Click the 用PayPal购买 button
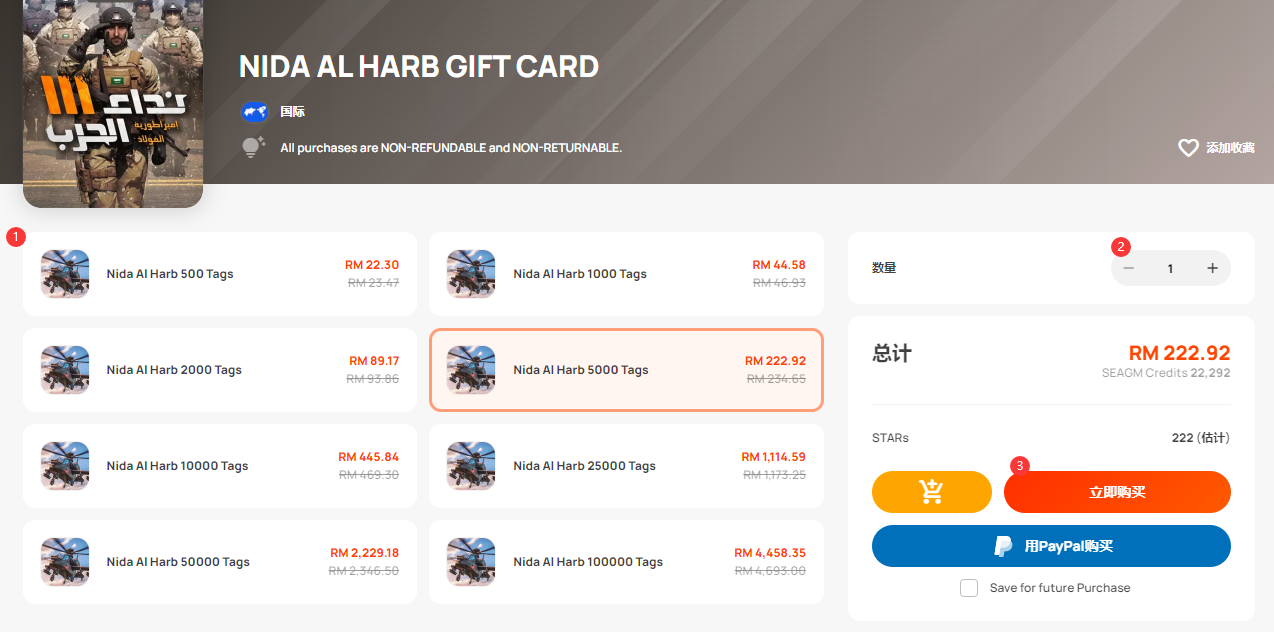Screen dimensions: 1274x632 click(1051, 546)
